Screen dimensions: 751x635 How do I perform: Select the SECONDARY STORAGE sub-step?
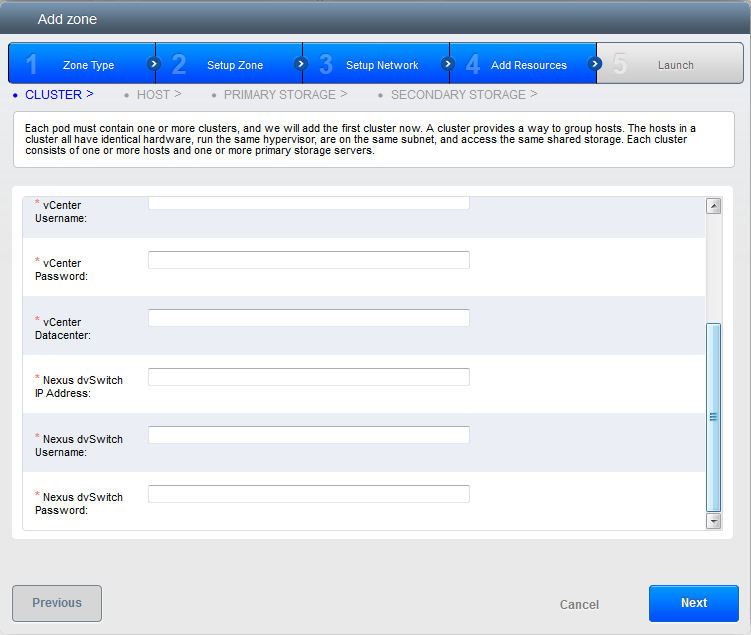(x=462, y=95)
